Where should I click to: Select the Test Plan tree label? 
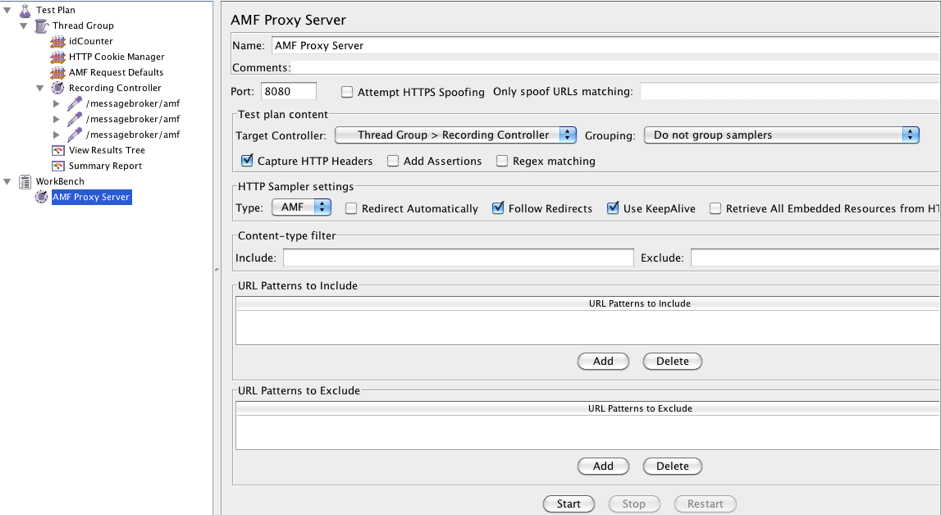pyautogui.click(x=56, y=10)
